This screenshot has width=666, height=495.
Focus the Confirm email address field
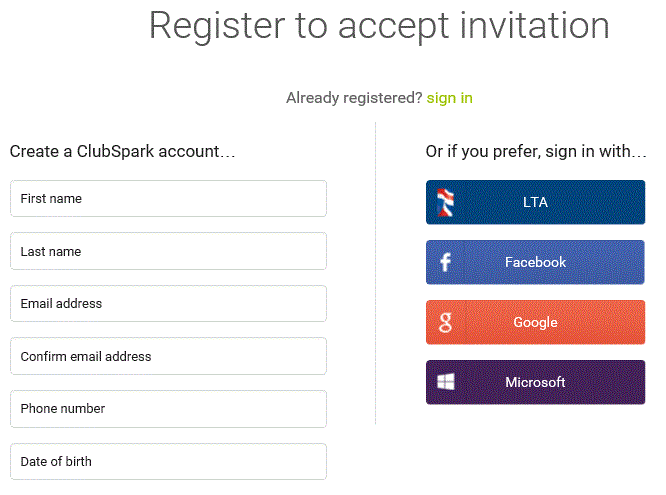coord(168,356)
